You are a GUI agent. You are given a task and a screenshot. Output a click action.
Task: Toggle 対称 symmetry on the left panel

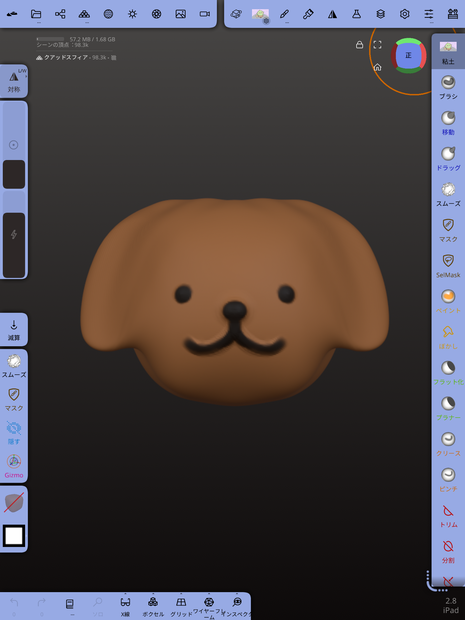click(14, 81)
